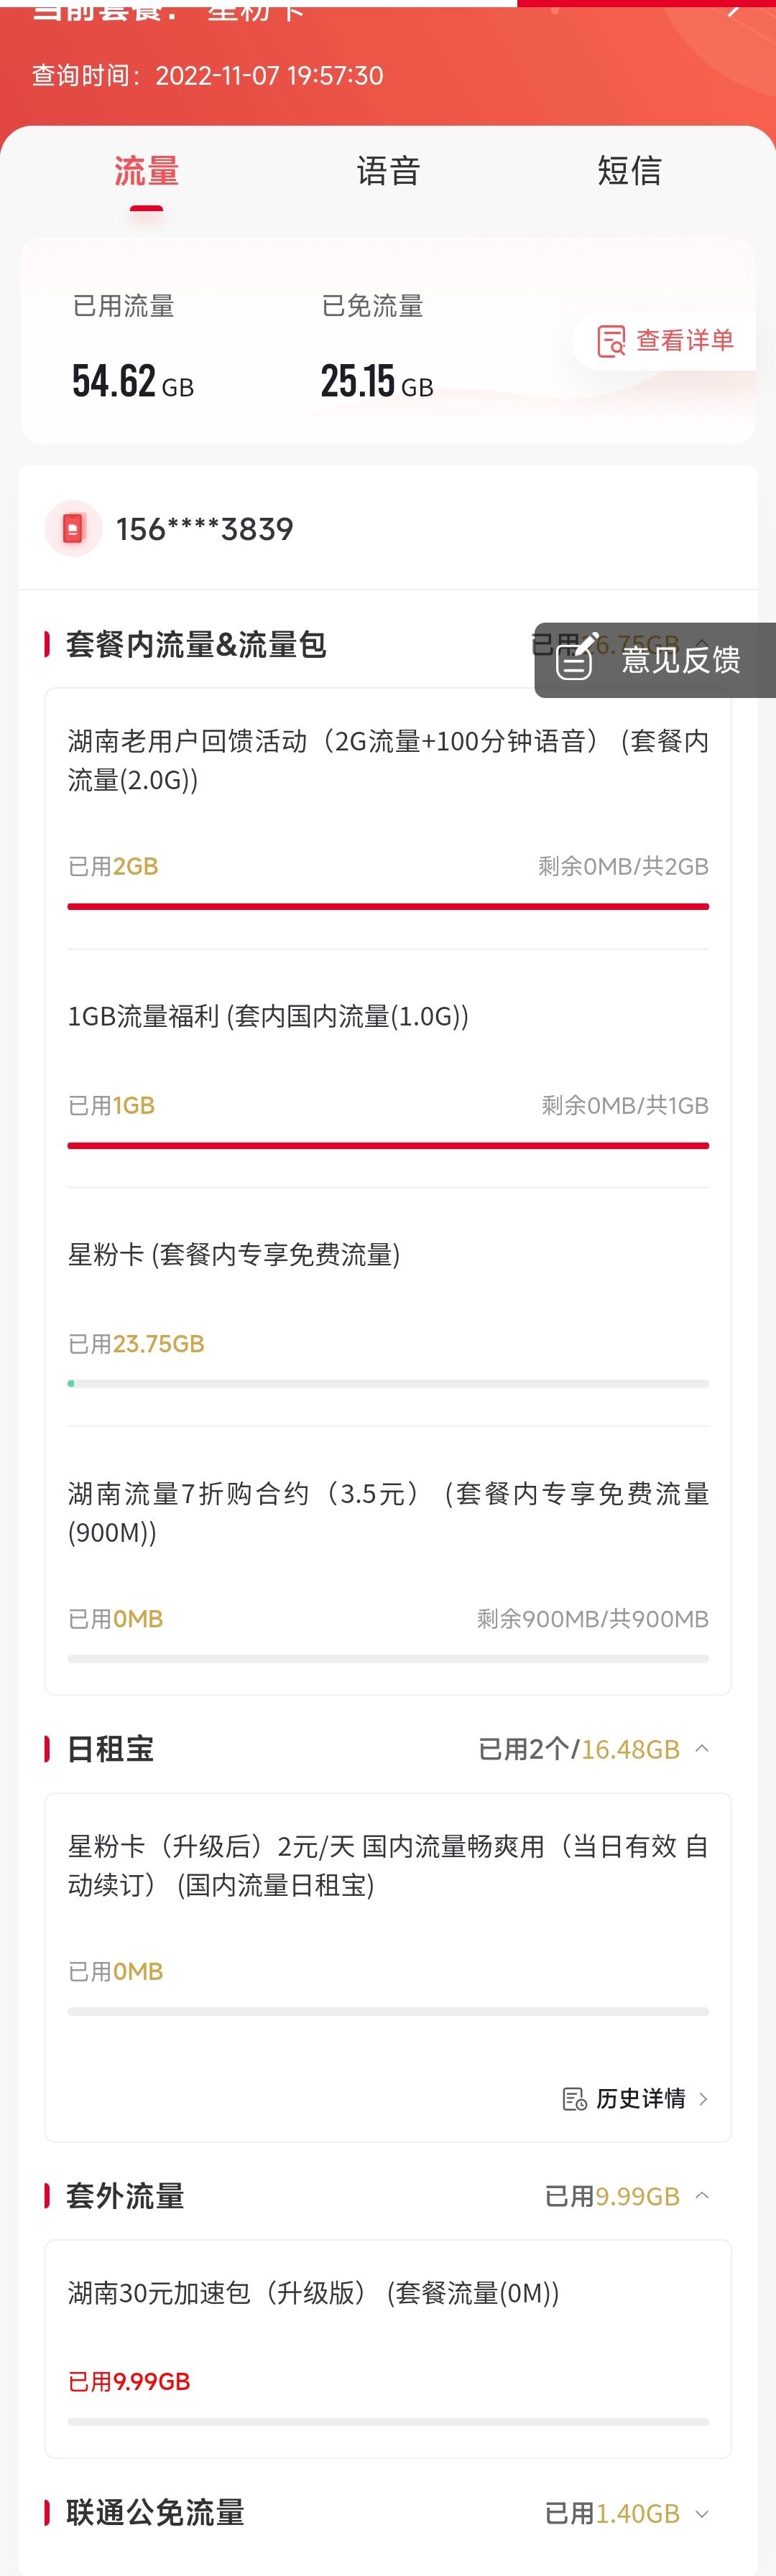Tap the 湖南30元加速包 entry
This screenshot has width=776, height=2576.
click(x=313, y=2292)
